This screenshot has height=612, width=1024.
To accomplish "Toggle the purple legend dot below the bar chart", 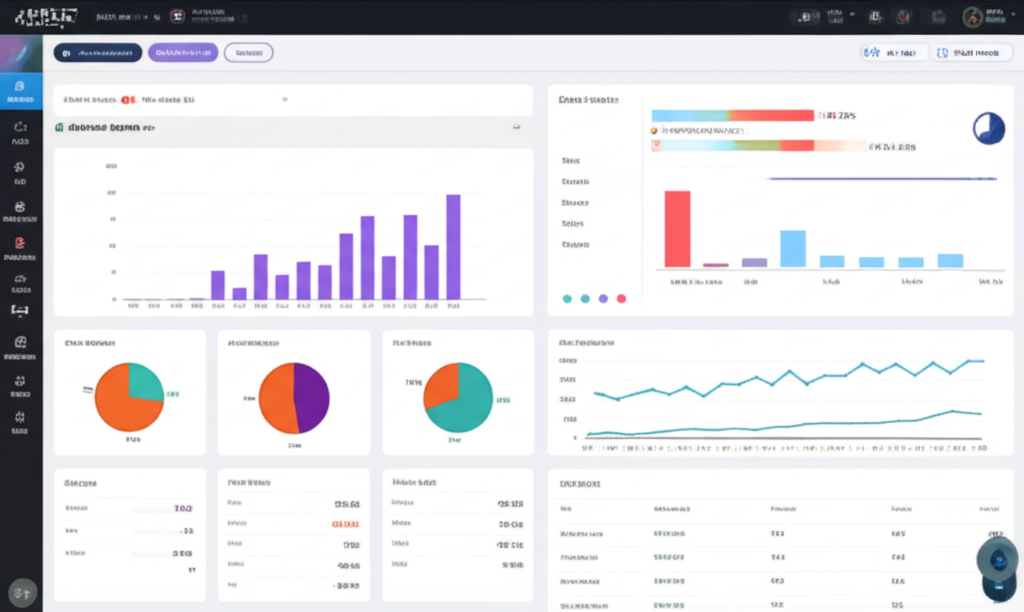I will click(603, 298).
